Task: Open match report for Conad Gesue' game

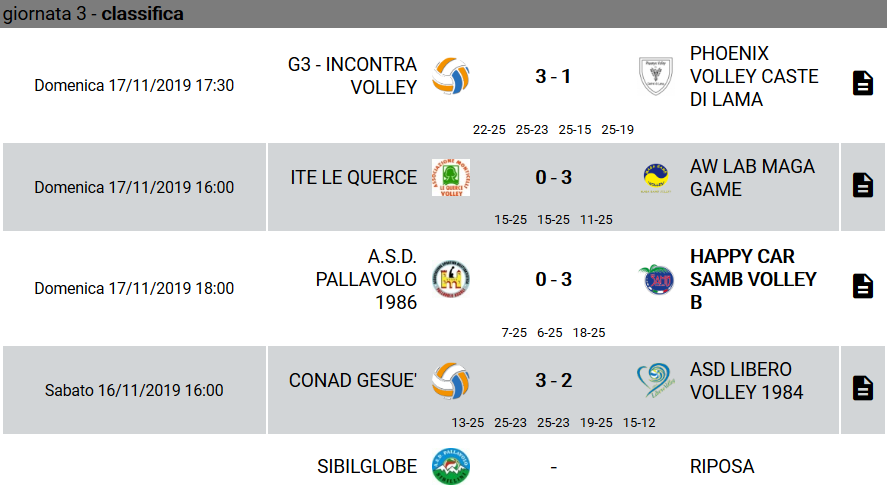Action: click(862, 388)
